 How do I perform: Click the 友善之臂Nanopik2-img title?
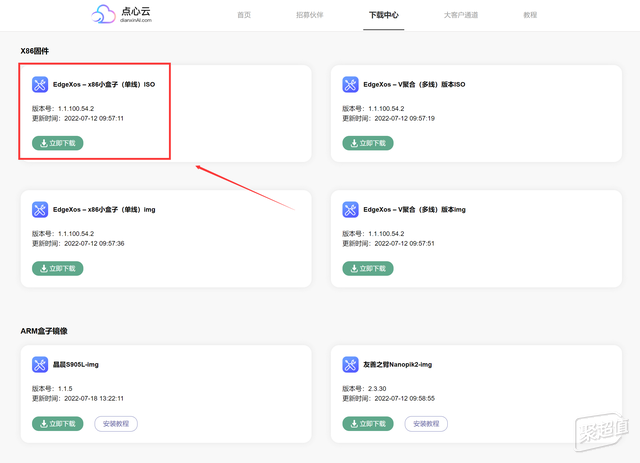pos(398,365)
